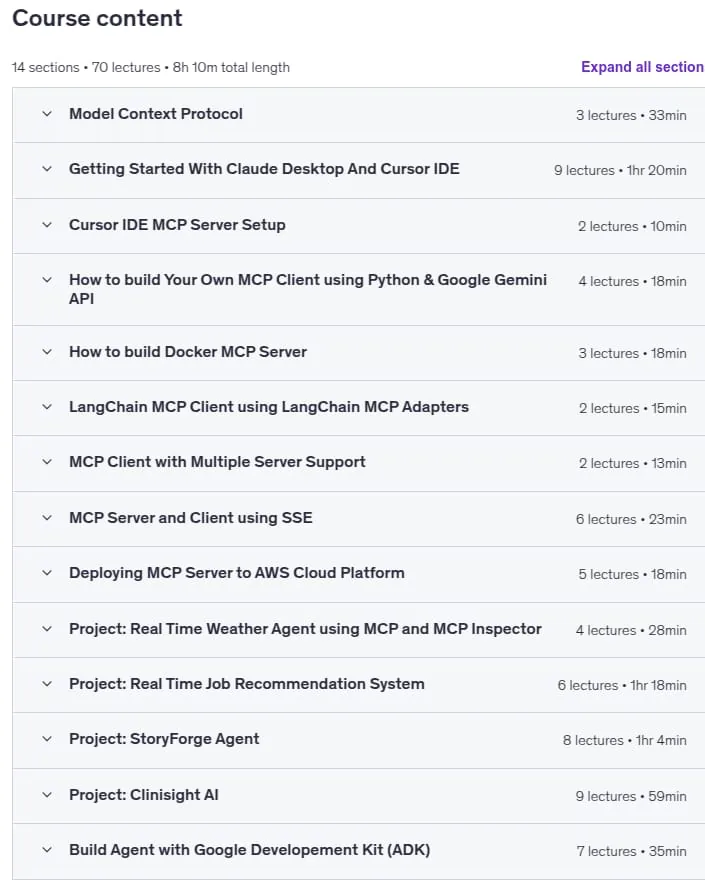Screen dimensions: 705x880
Task: Expand chevron for Real Time Job Recommendation System
Action: coord(47,684)
